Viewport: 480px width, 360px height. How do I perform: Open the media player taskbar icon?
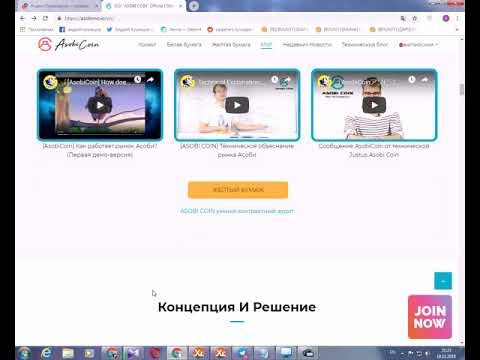89,353
